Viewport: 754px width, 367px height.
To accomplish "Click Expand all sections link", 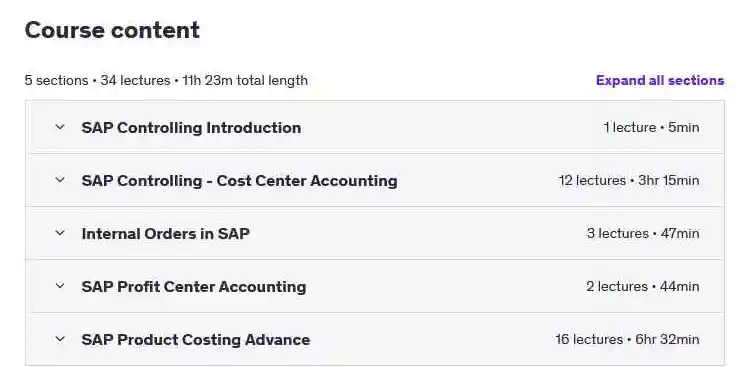I will [660, 80].
